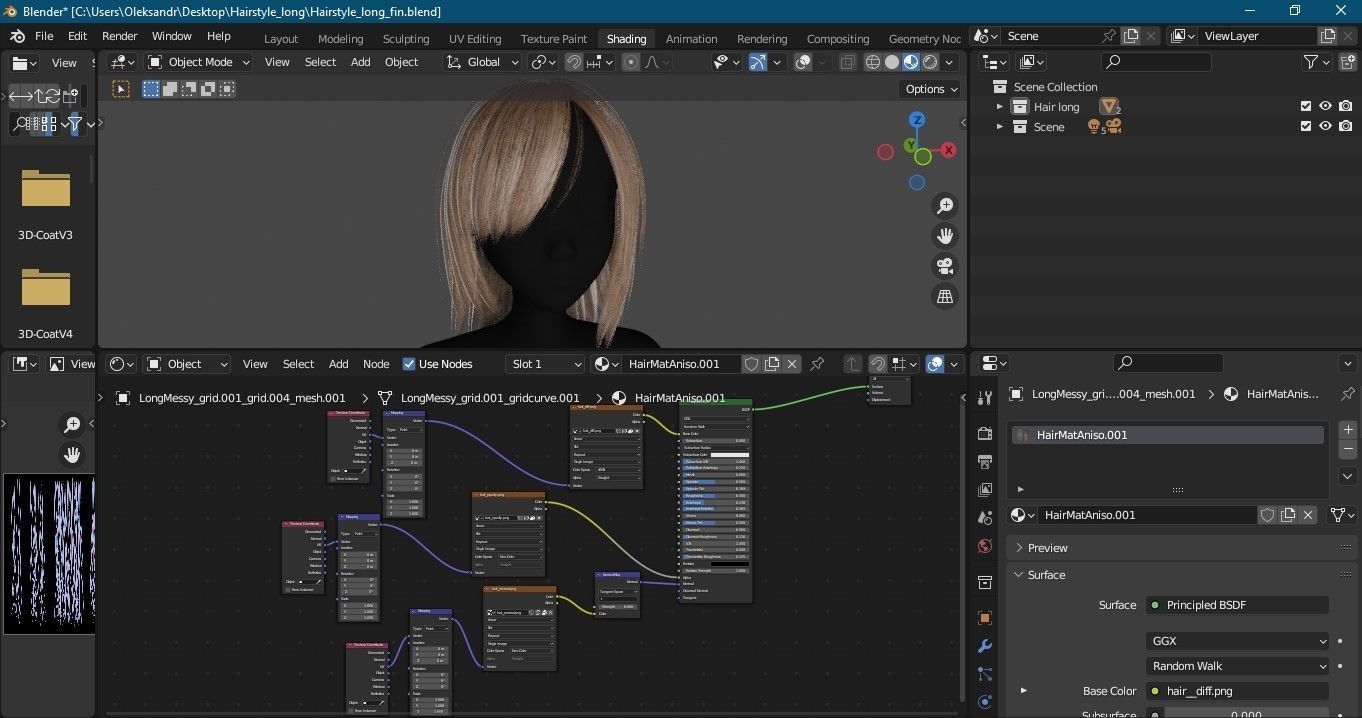
Task: Click hair__diff.png Base Color link
Action: pos(1238,691)
